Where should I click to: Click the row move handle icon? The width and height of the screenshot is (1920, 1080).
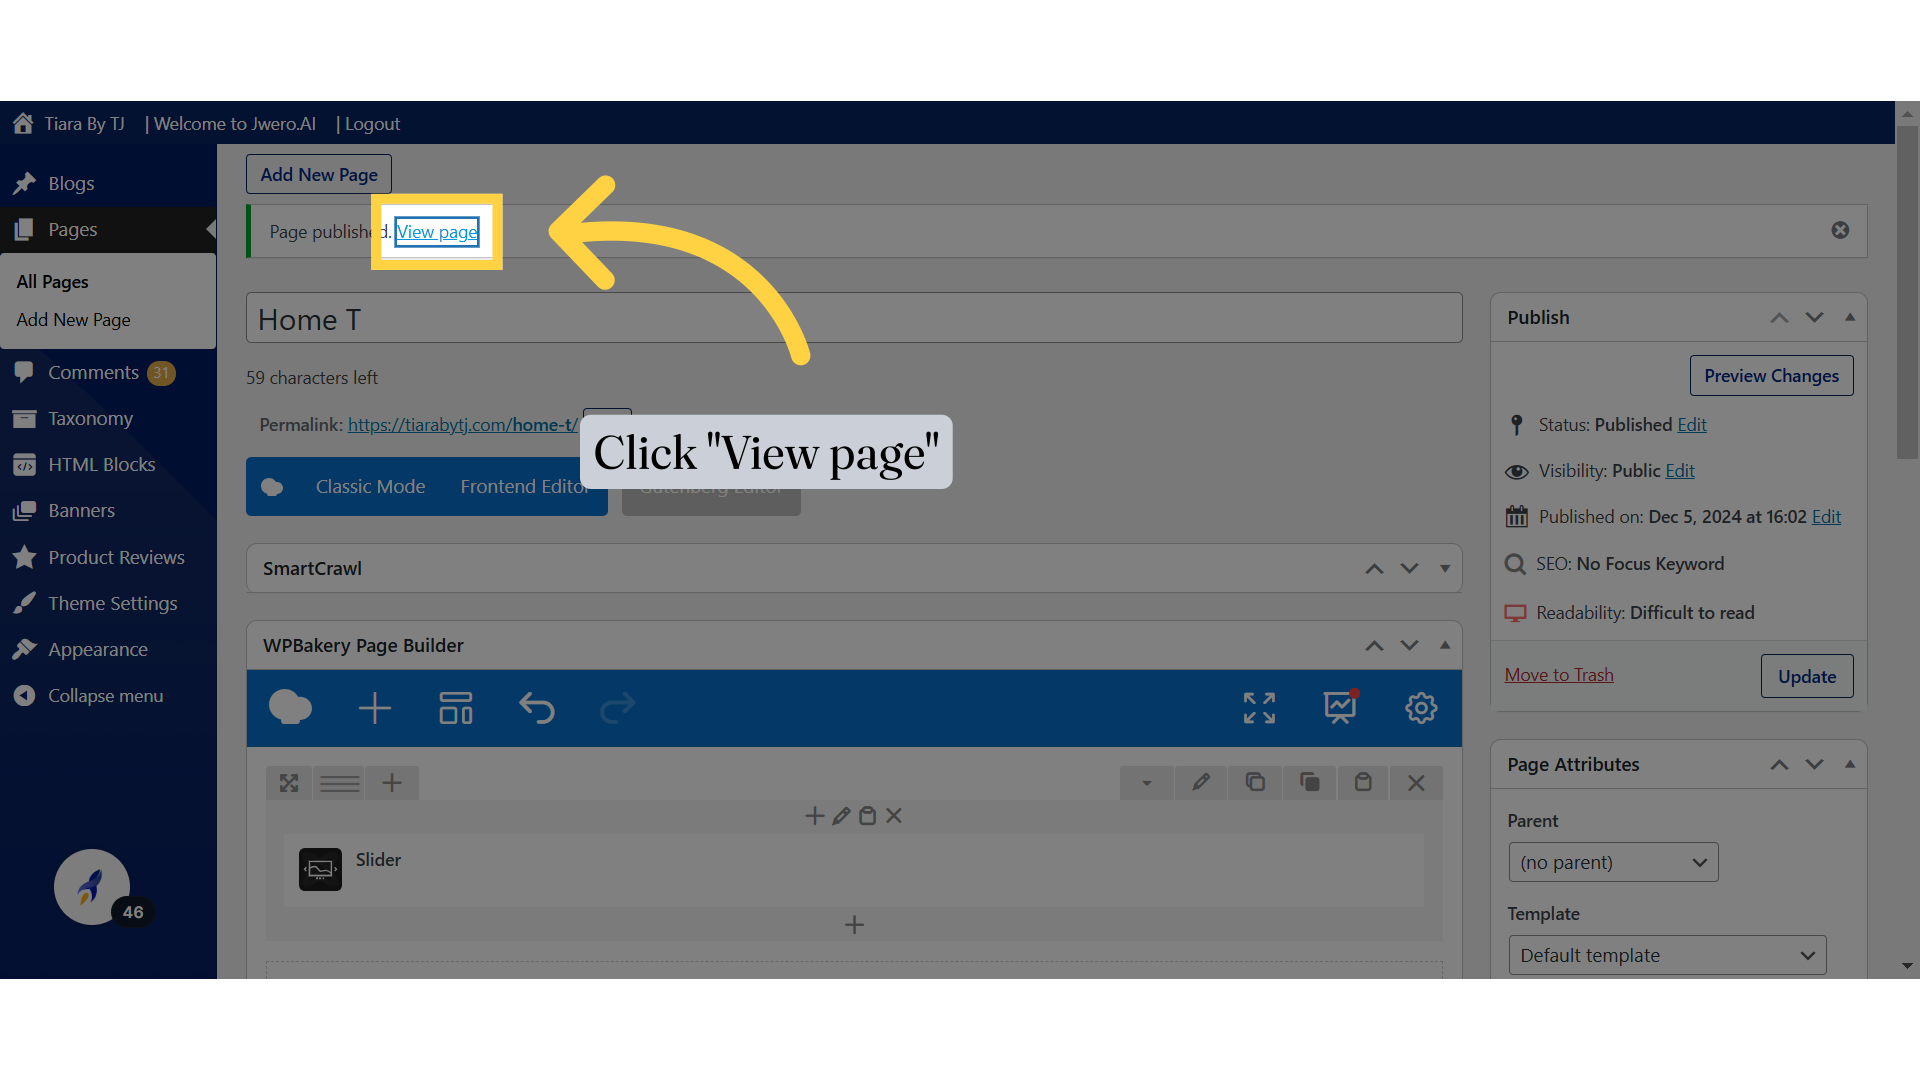coord(289,783)
